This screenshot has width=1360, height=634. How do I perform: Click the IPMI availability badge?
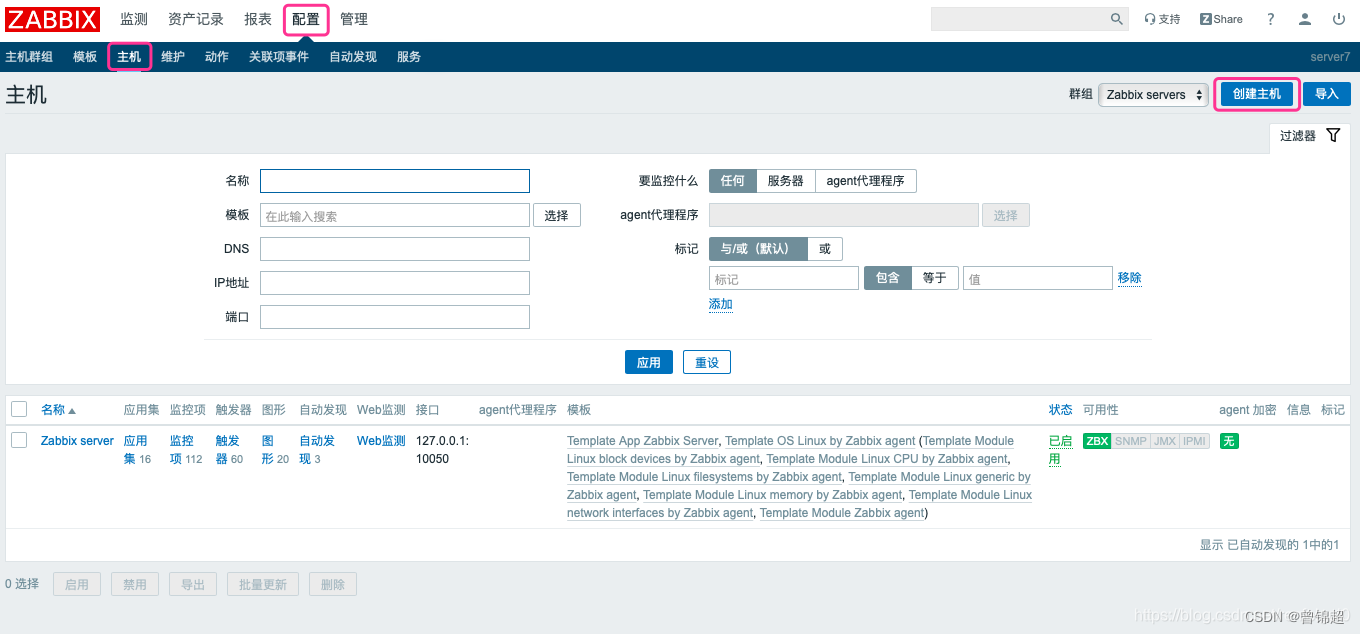pos(1195,441)
